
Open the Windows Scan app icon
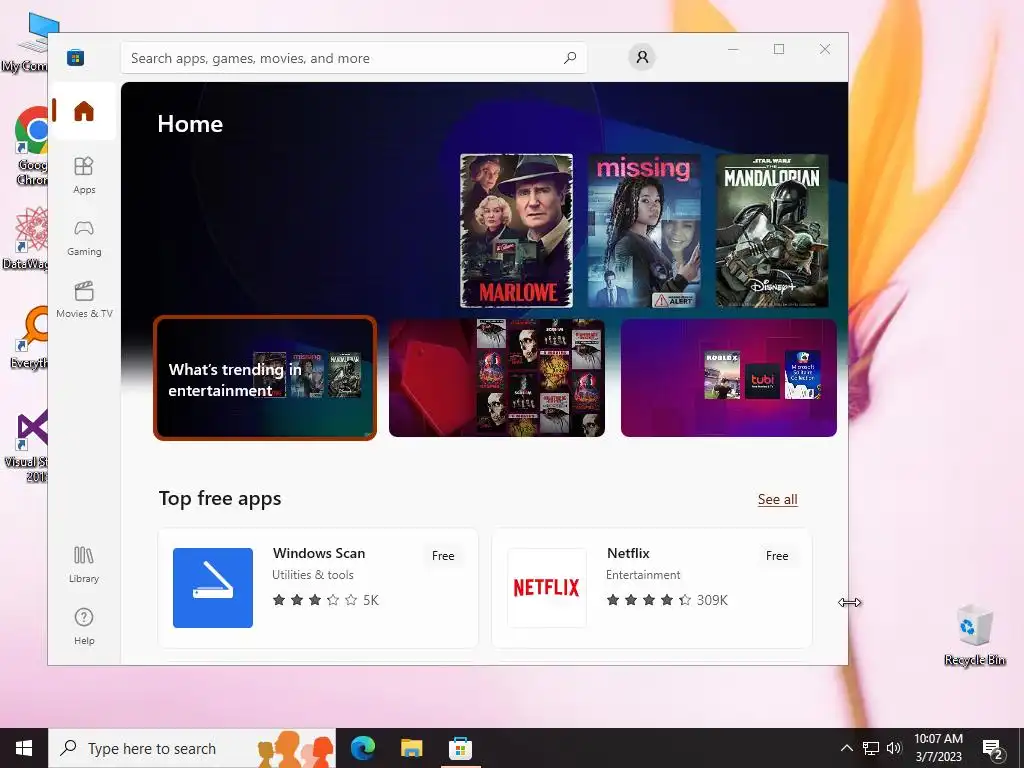[x=212, y=588]
